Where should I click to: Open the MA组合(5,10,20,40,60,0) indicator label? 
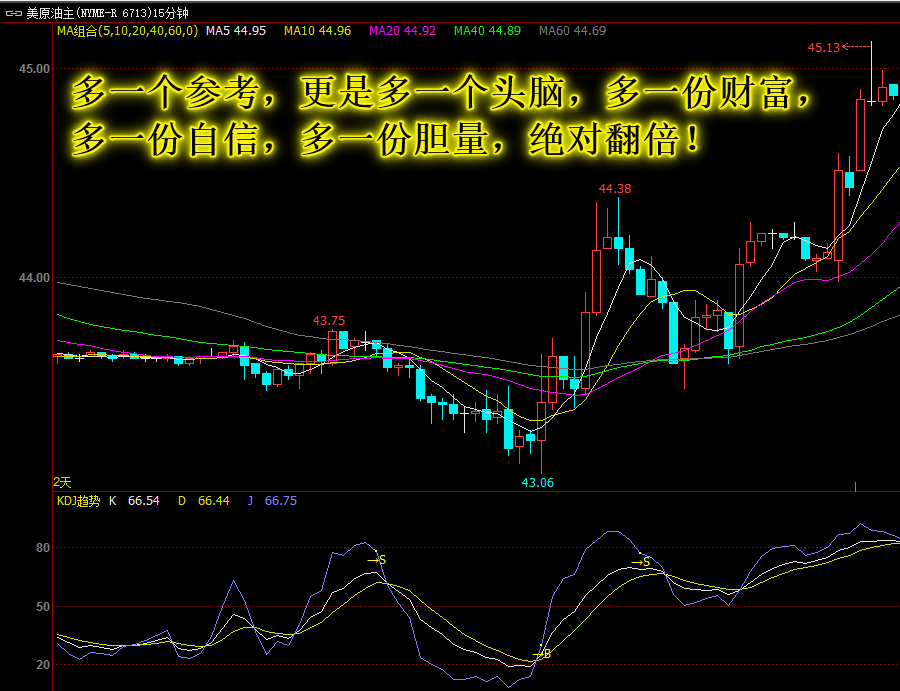pyautogui.click(x=127, y=31)
